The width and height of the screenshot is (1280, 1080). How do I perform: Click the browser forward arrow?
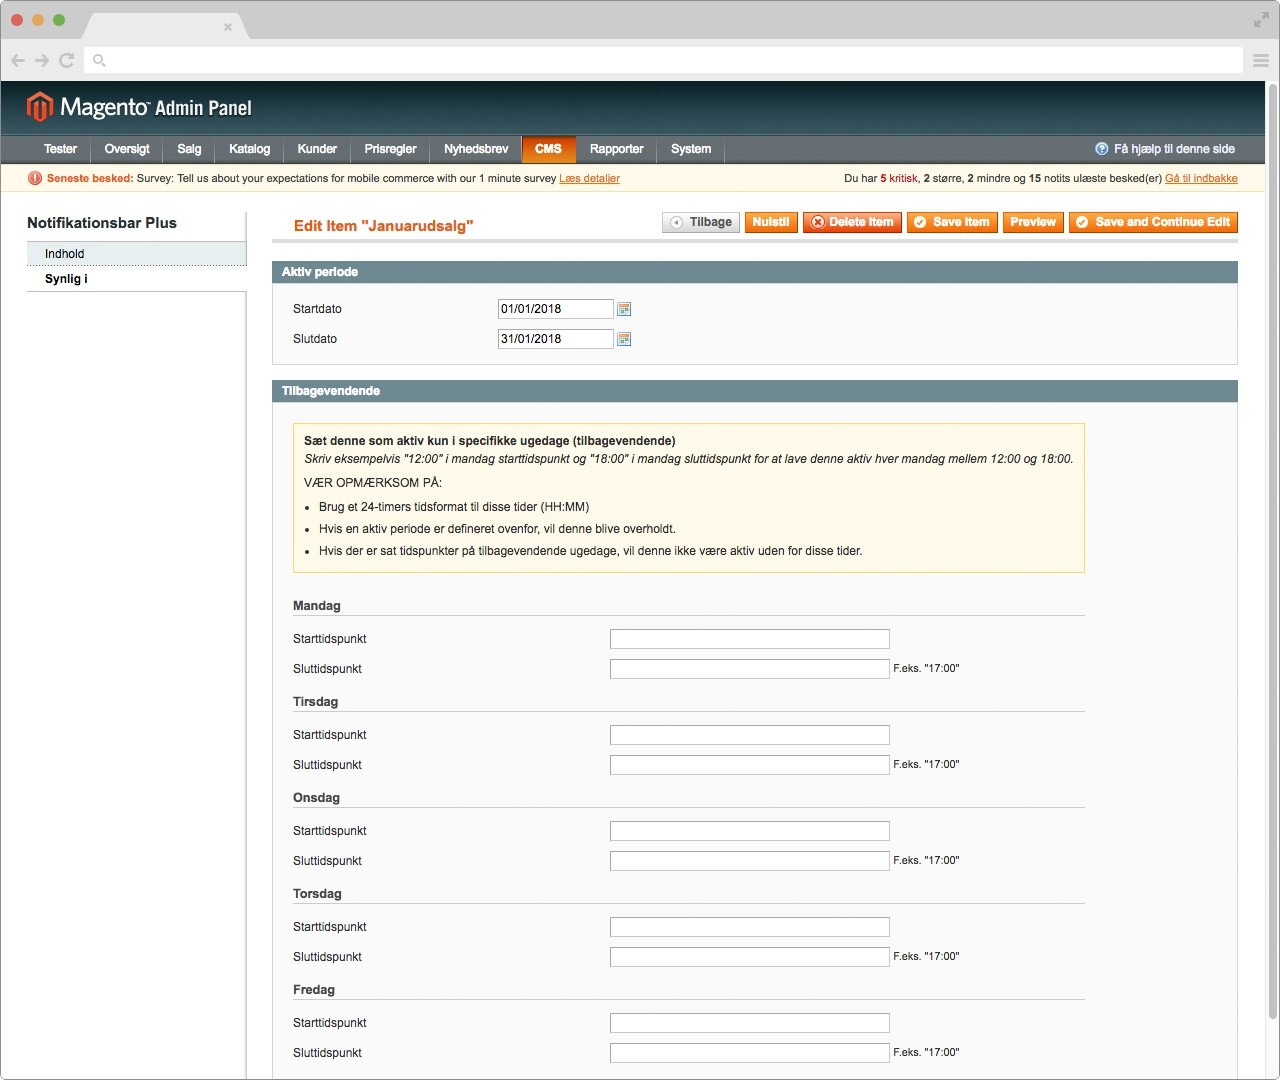pyautogui.click(x=42, y=60)
